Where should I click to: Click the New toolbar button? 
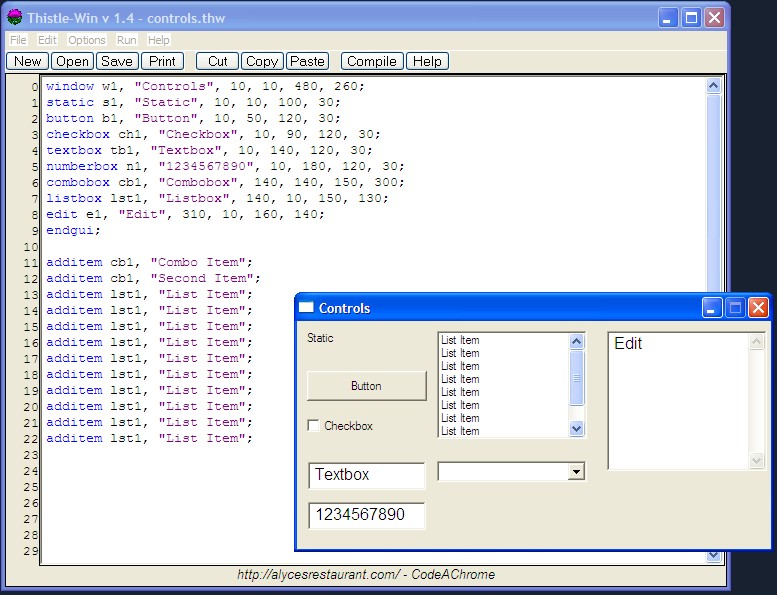(x=28, y=61)
